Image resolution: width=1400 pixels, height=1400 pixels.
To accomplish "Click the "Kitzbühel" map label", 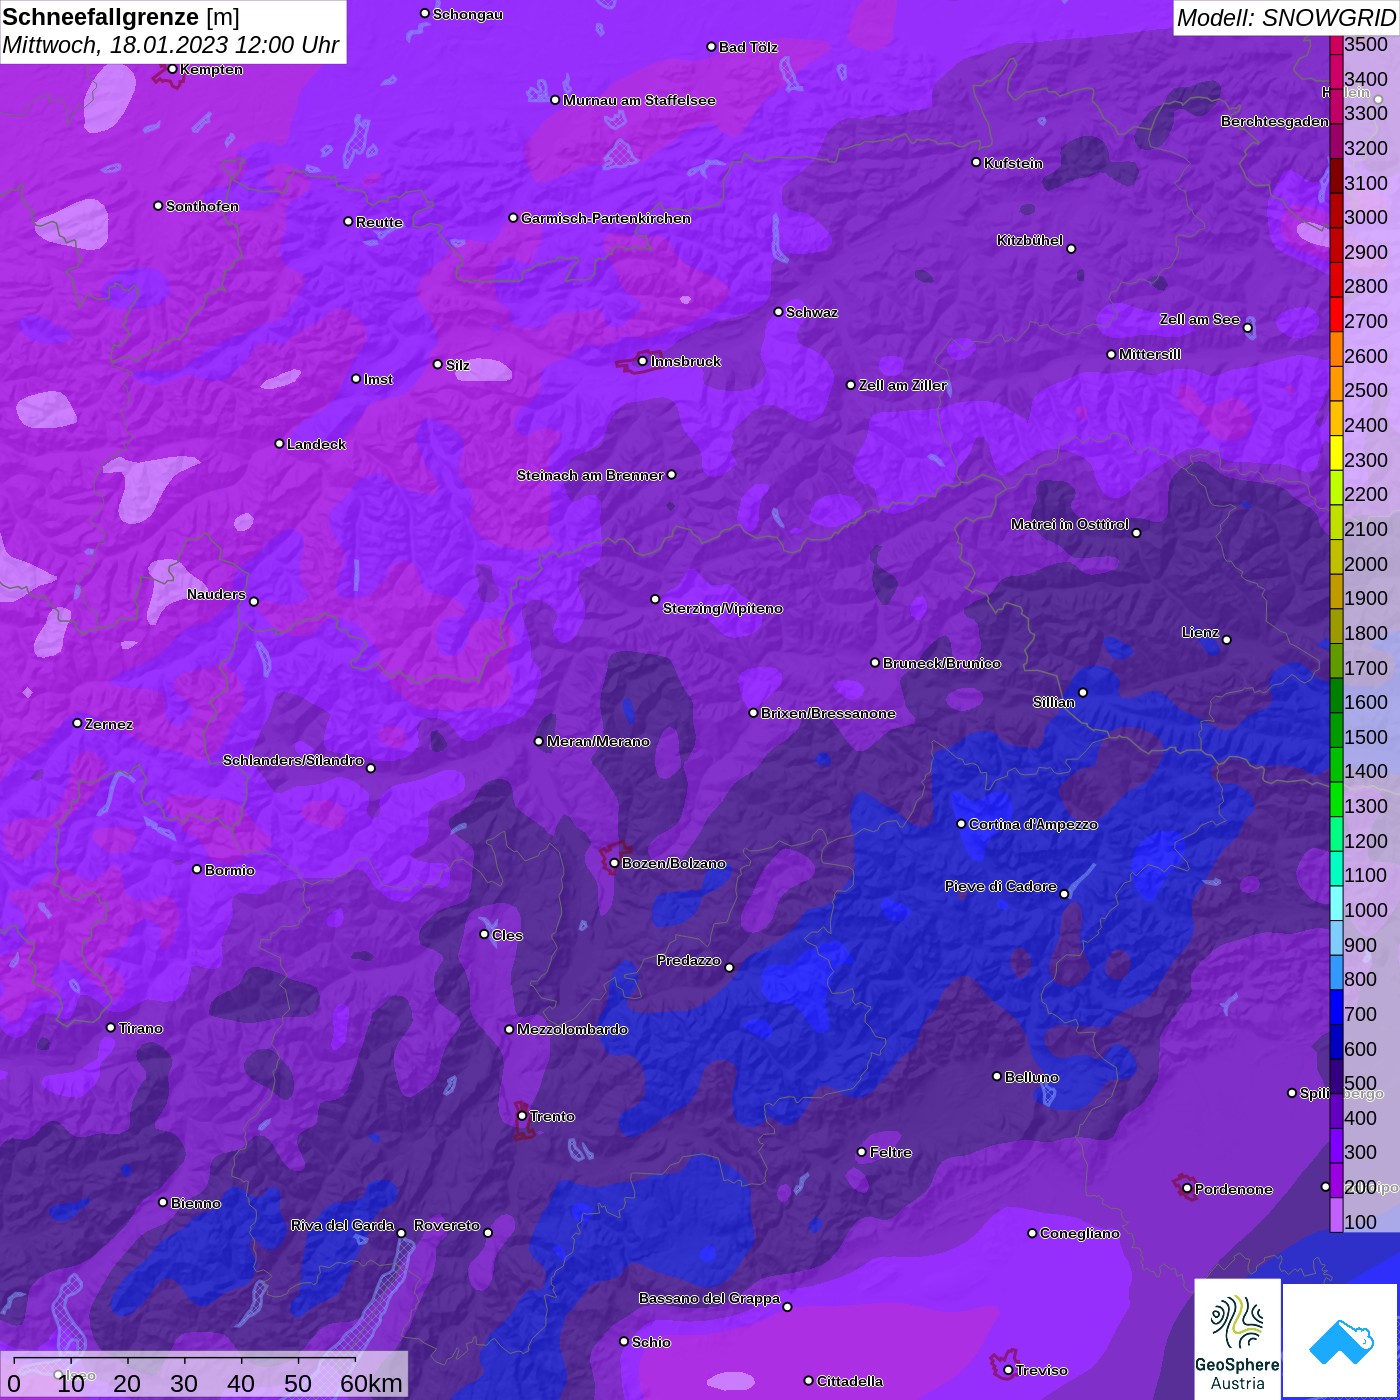I will coord(1030,240).
